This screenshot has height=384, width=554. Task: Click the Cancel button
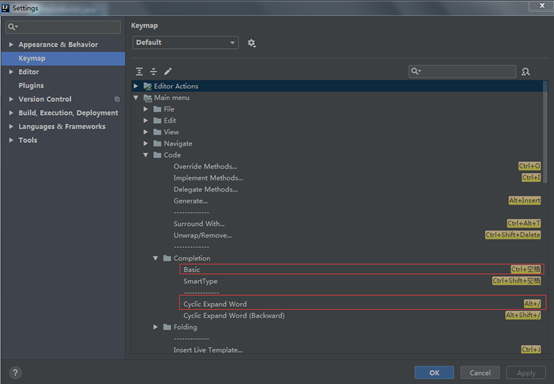(x=480, y=373)
